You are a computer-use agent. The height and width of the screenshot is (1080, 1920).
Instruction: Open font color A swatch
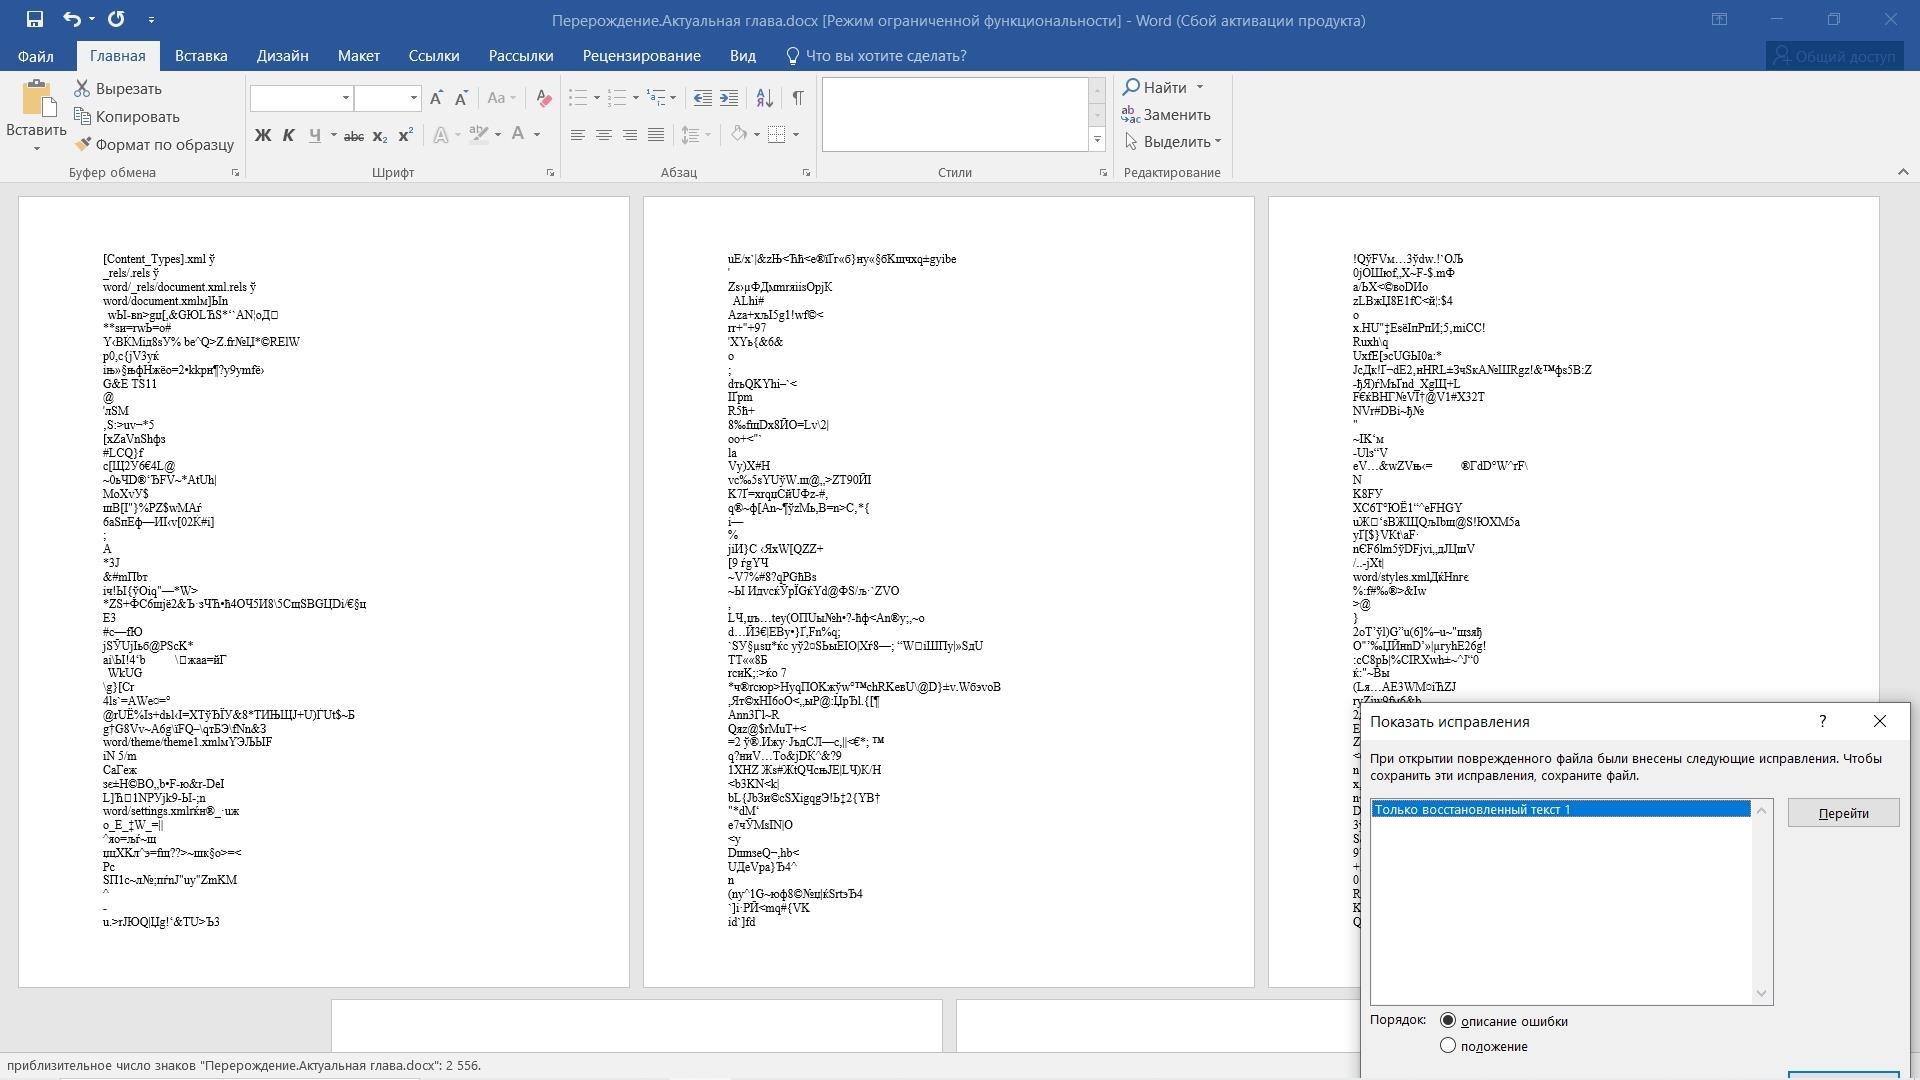[x=518, y=135]
